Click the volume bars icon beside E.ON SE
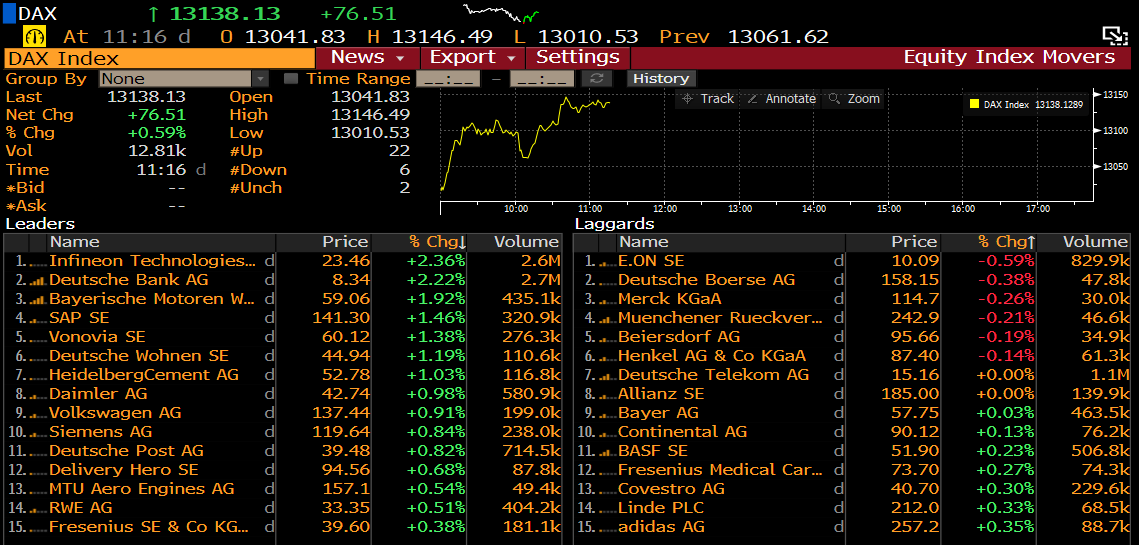Screen dimensions: 1139x545 (x=607, y=262)
